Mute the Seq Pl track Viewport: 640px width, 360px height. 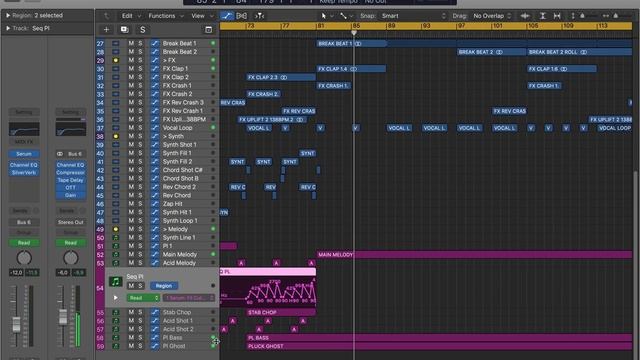point(131,286)
